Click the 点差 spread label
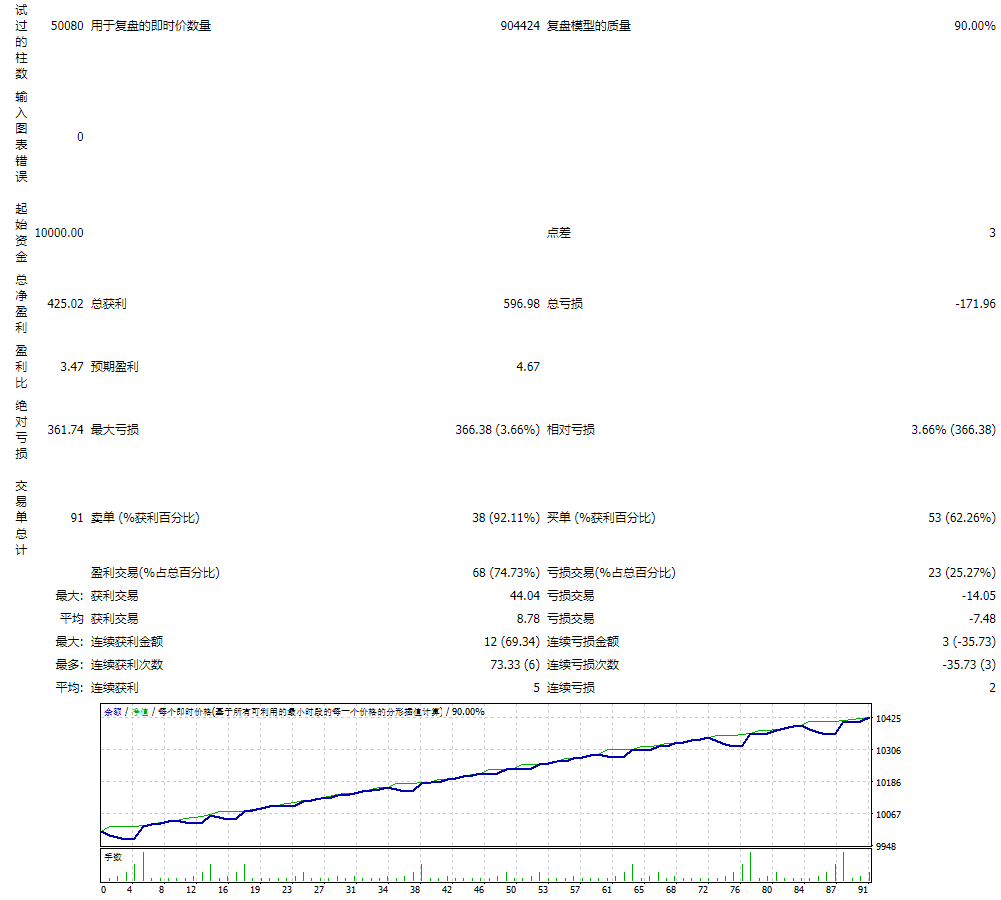Image resolution: width=1001 pixels, height=900 pixels. [x=559, y=232]
